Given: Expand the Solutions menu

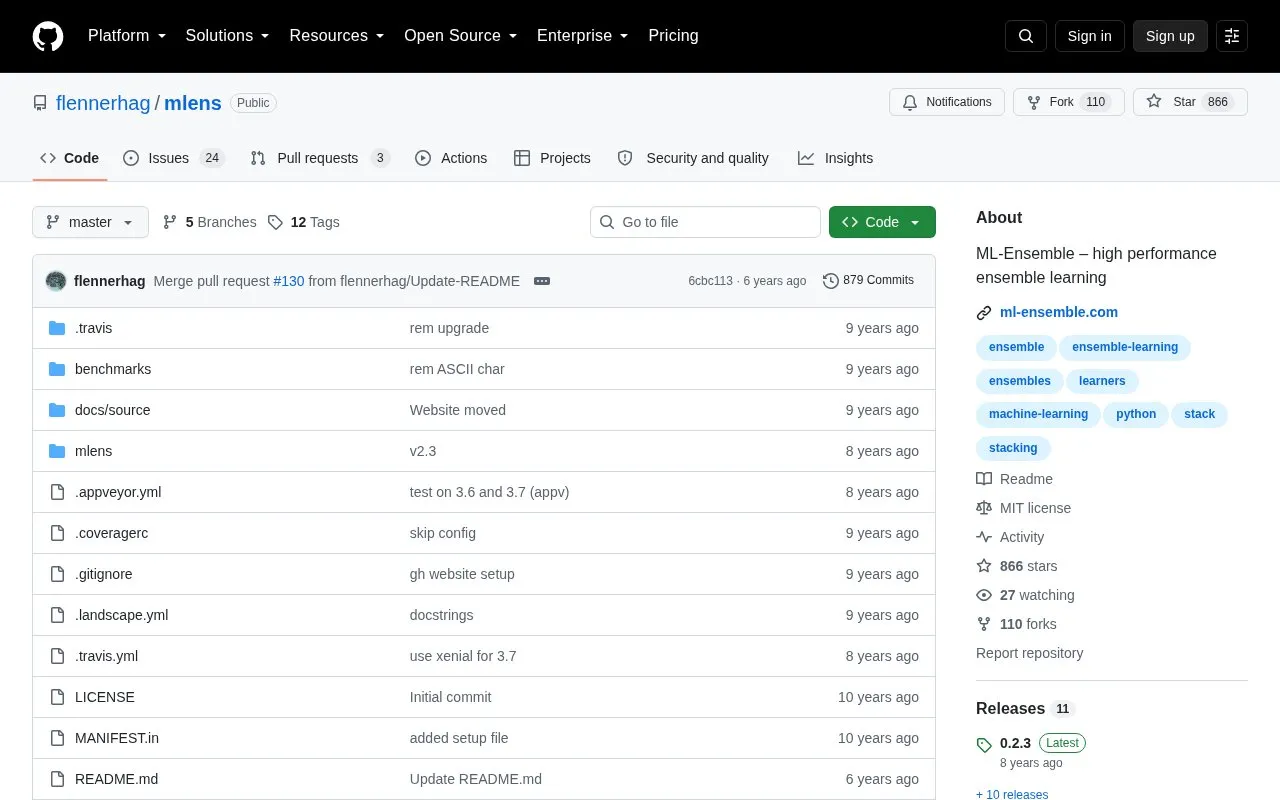Looking at the screenshot, I should pyautogui.click(x=228, y=36).
